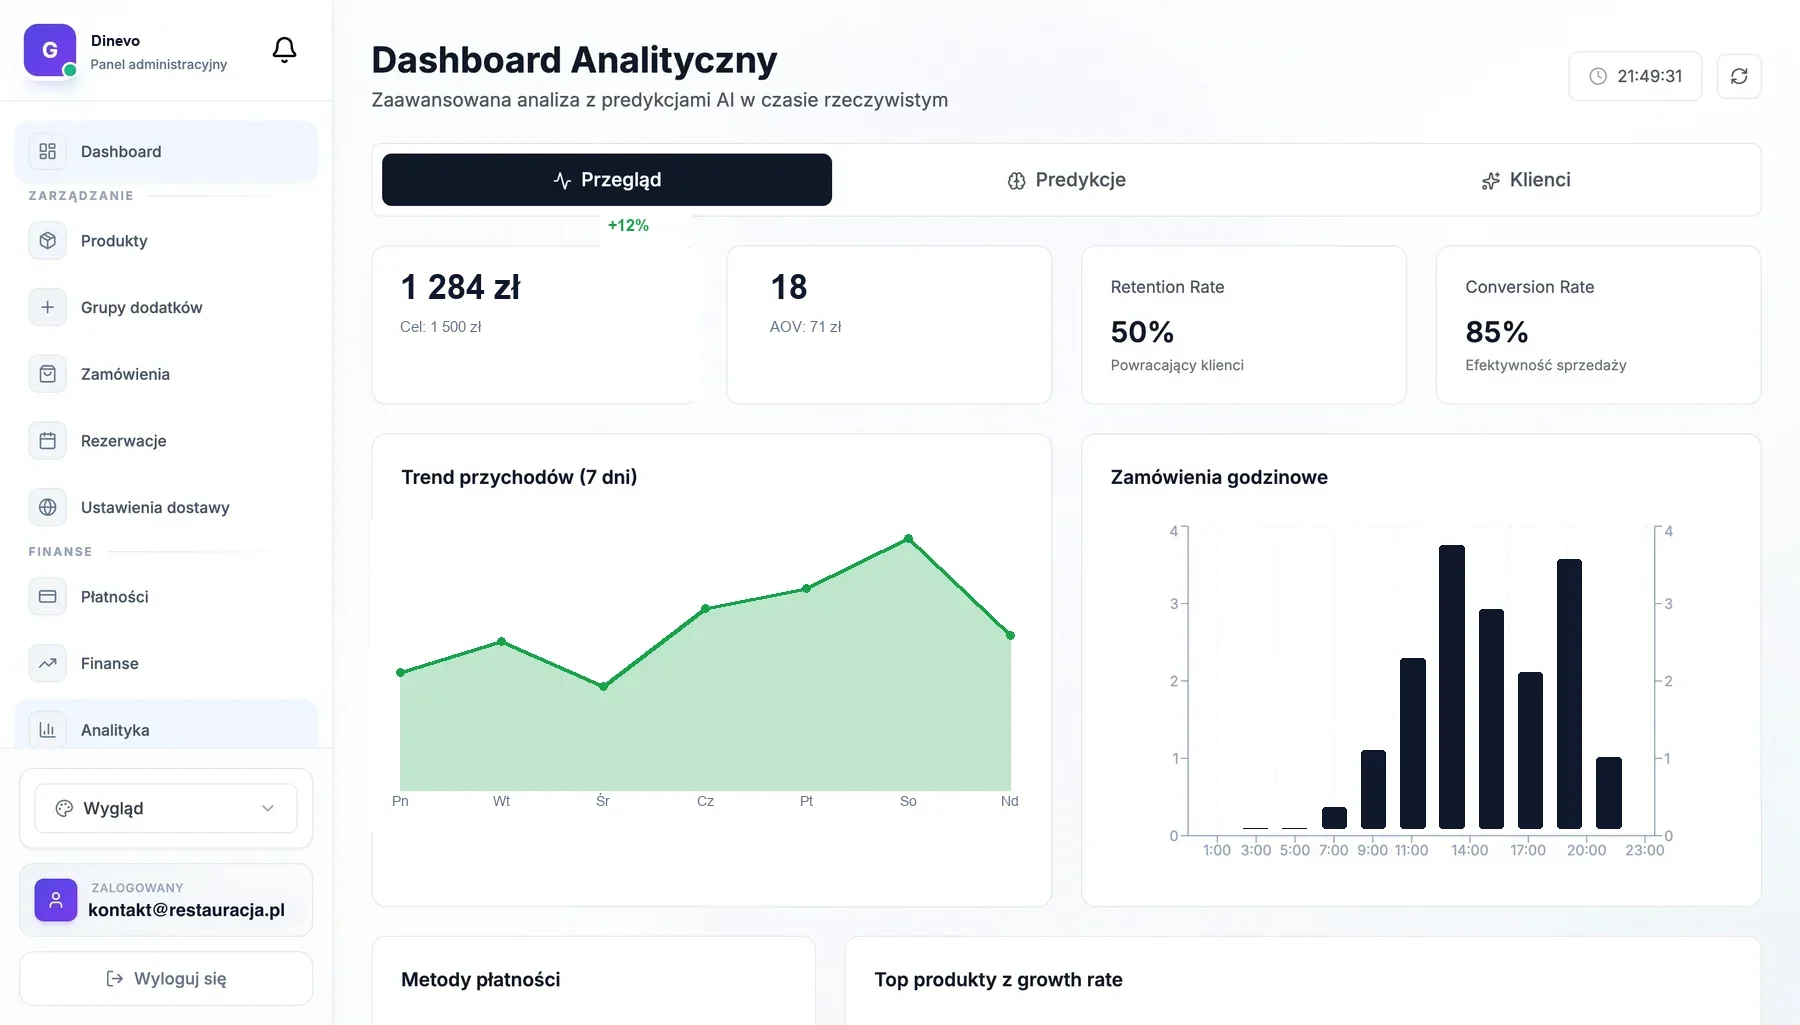Click the +12% growth badge
The image size is (1800, 1025).
[x=628, y=226]
